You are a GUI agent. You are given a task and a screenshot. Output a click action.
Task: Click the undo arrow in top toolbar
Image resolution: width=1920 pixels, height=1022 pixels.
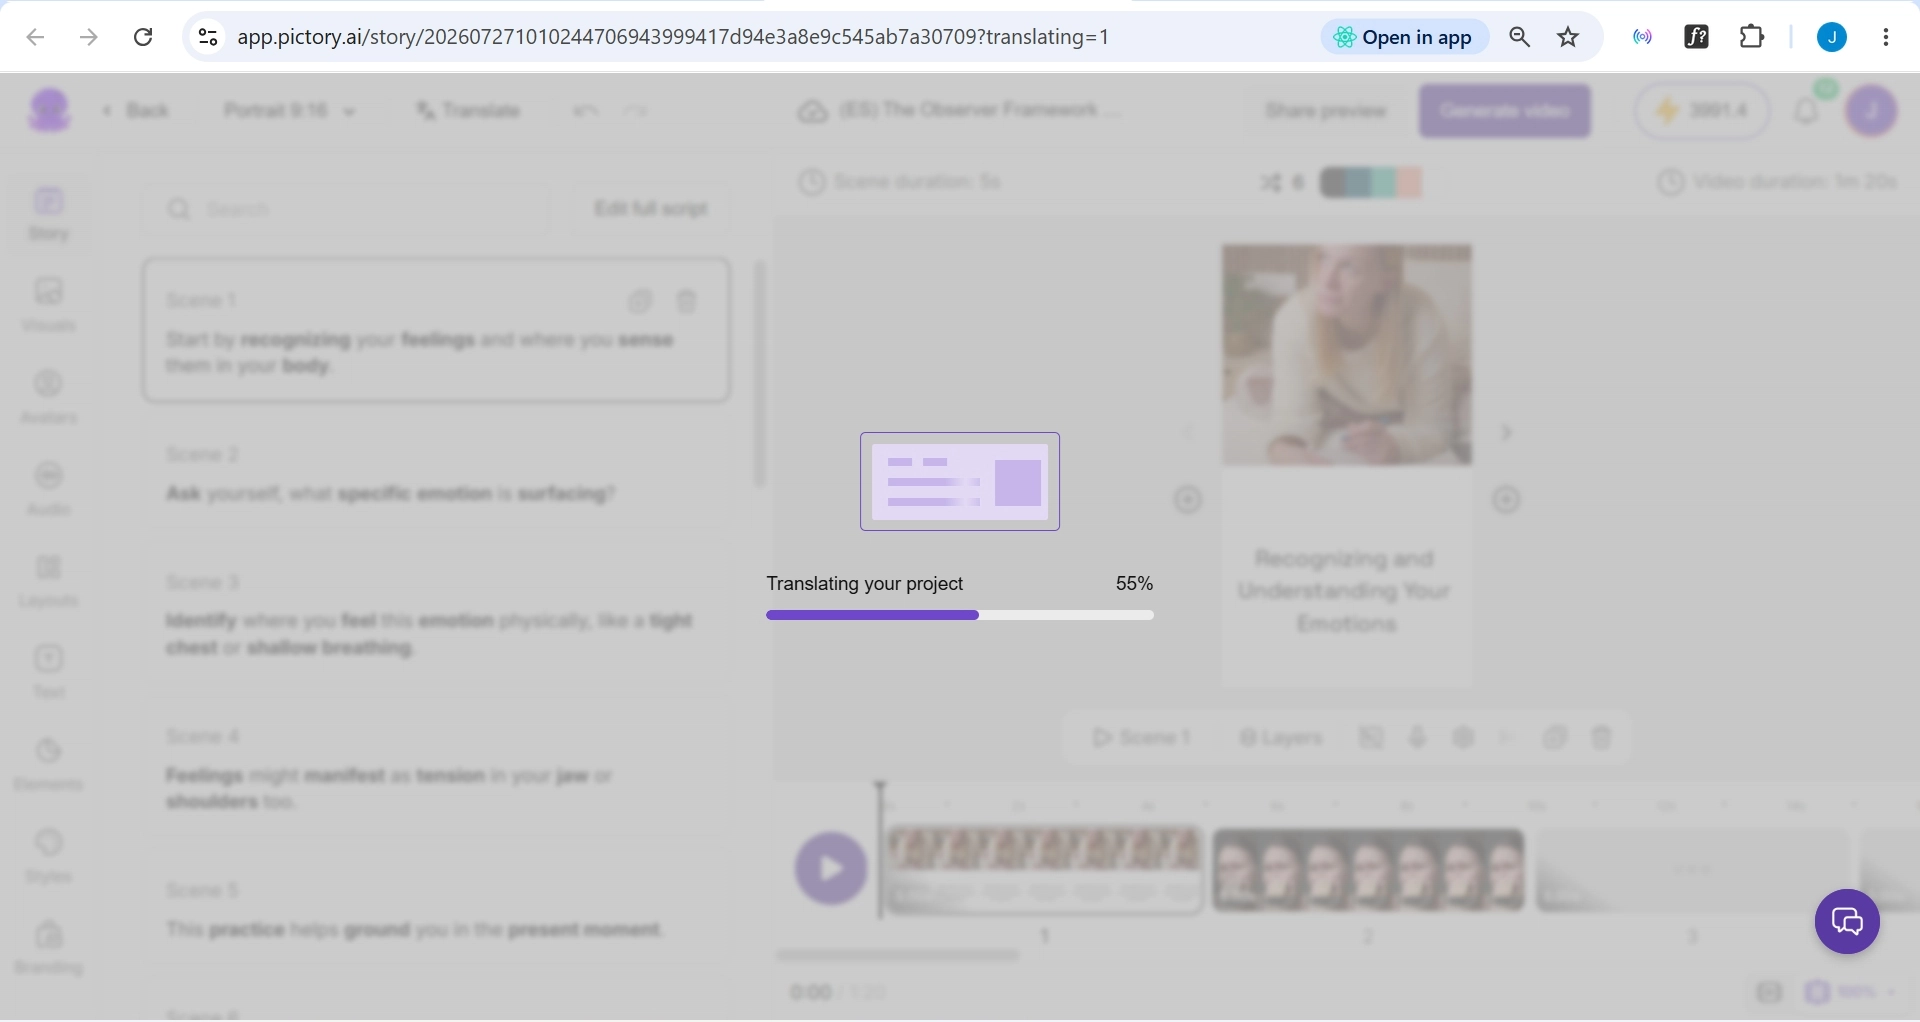point(586,111)
